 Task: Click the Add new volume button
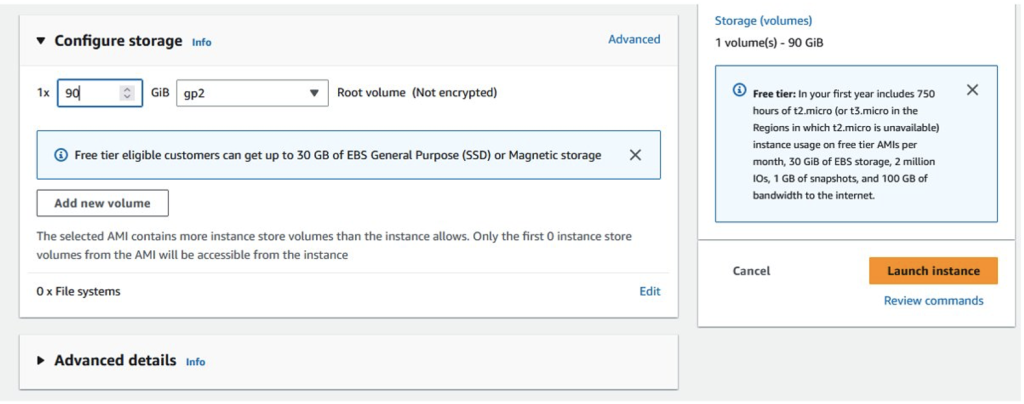(x=102, y=203)
